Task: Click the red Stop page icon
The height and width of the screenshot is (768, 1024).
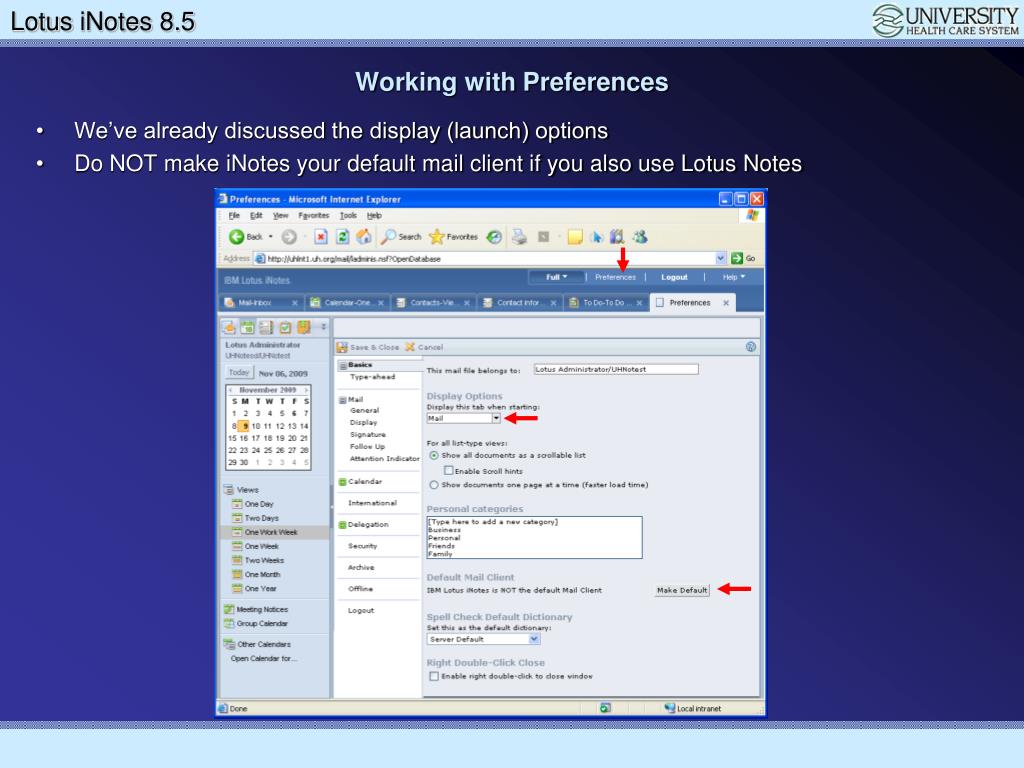Action: point(321,237)
